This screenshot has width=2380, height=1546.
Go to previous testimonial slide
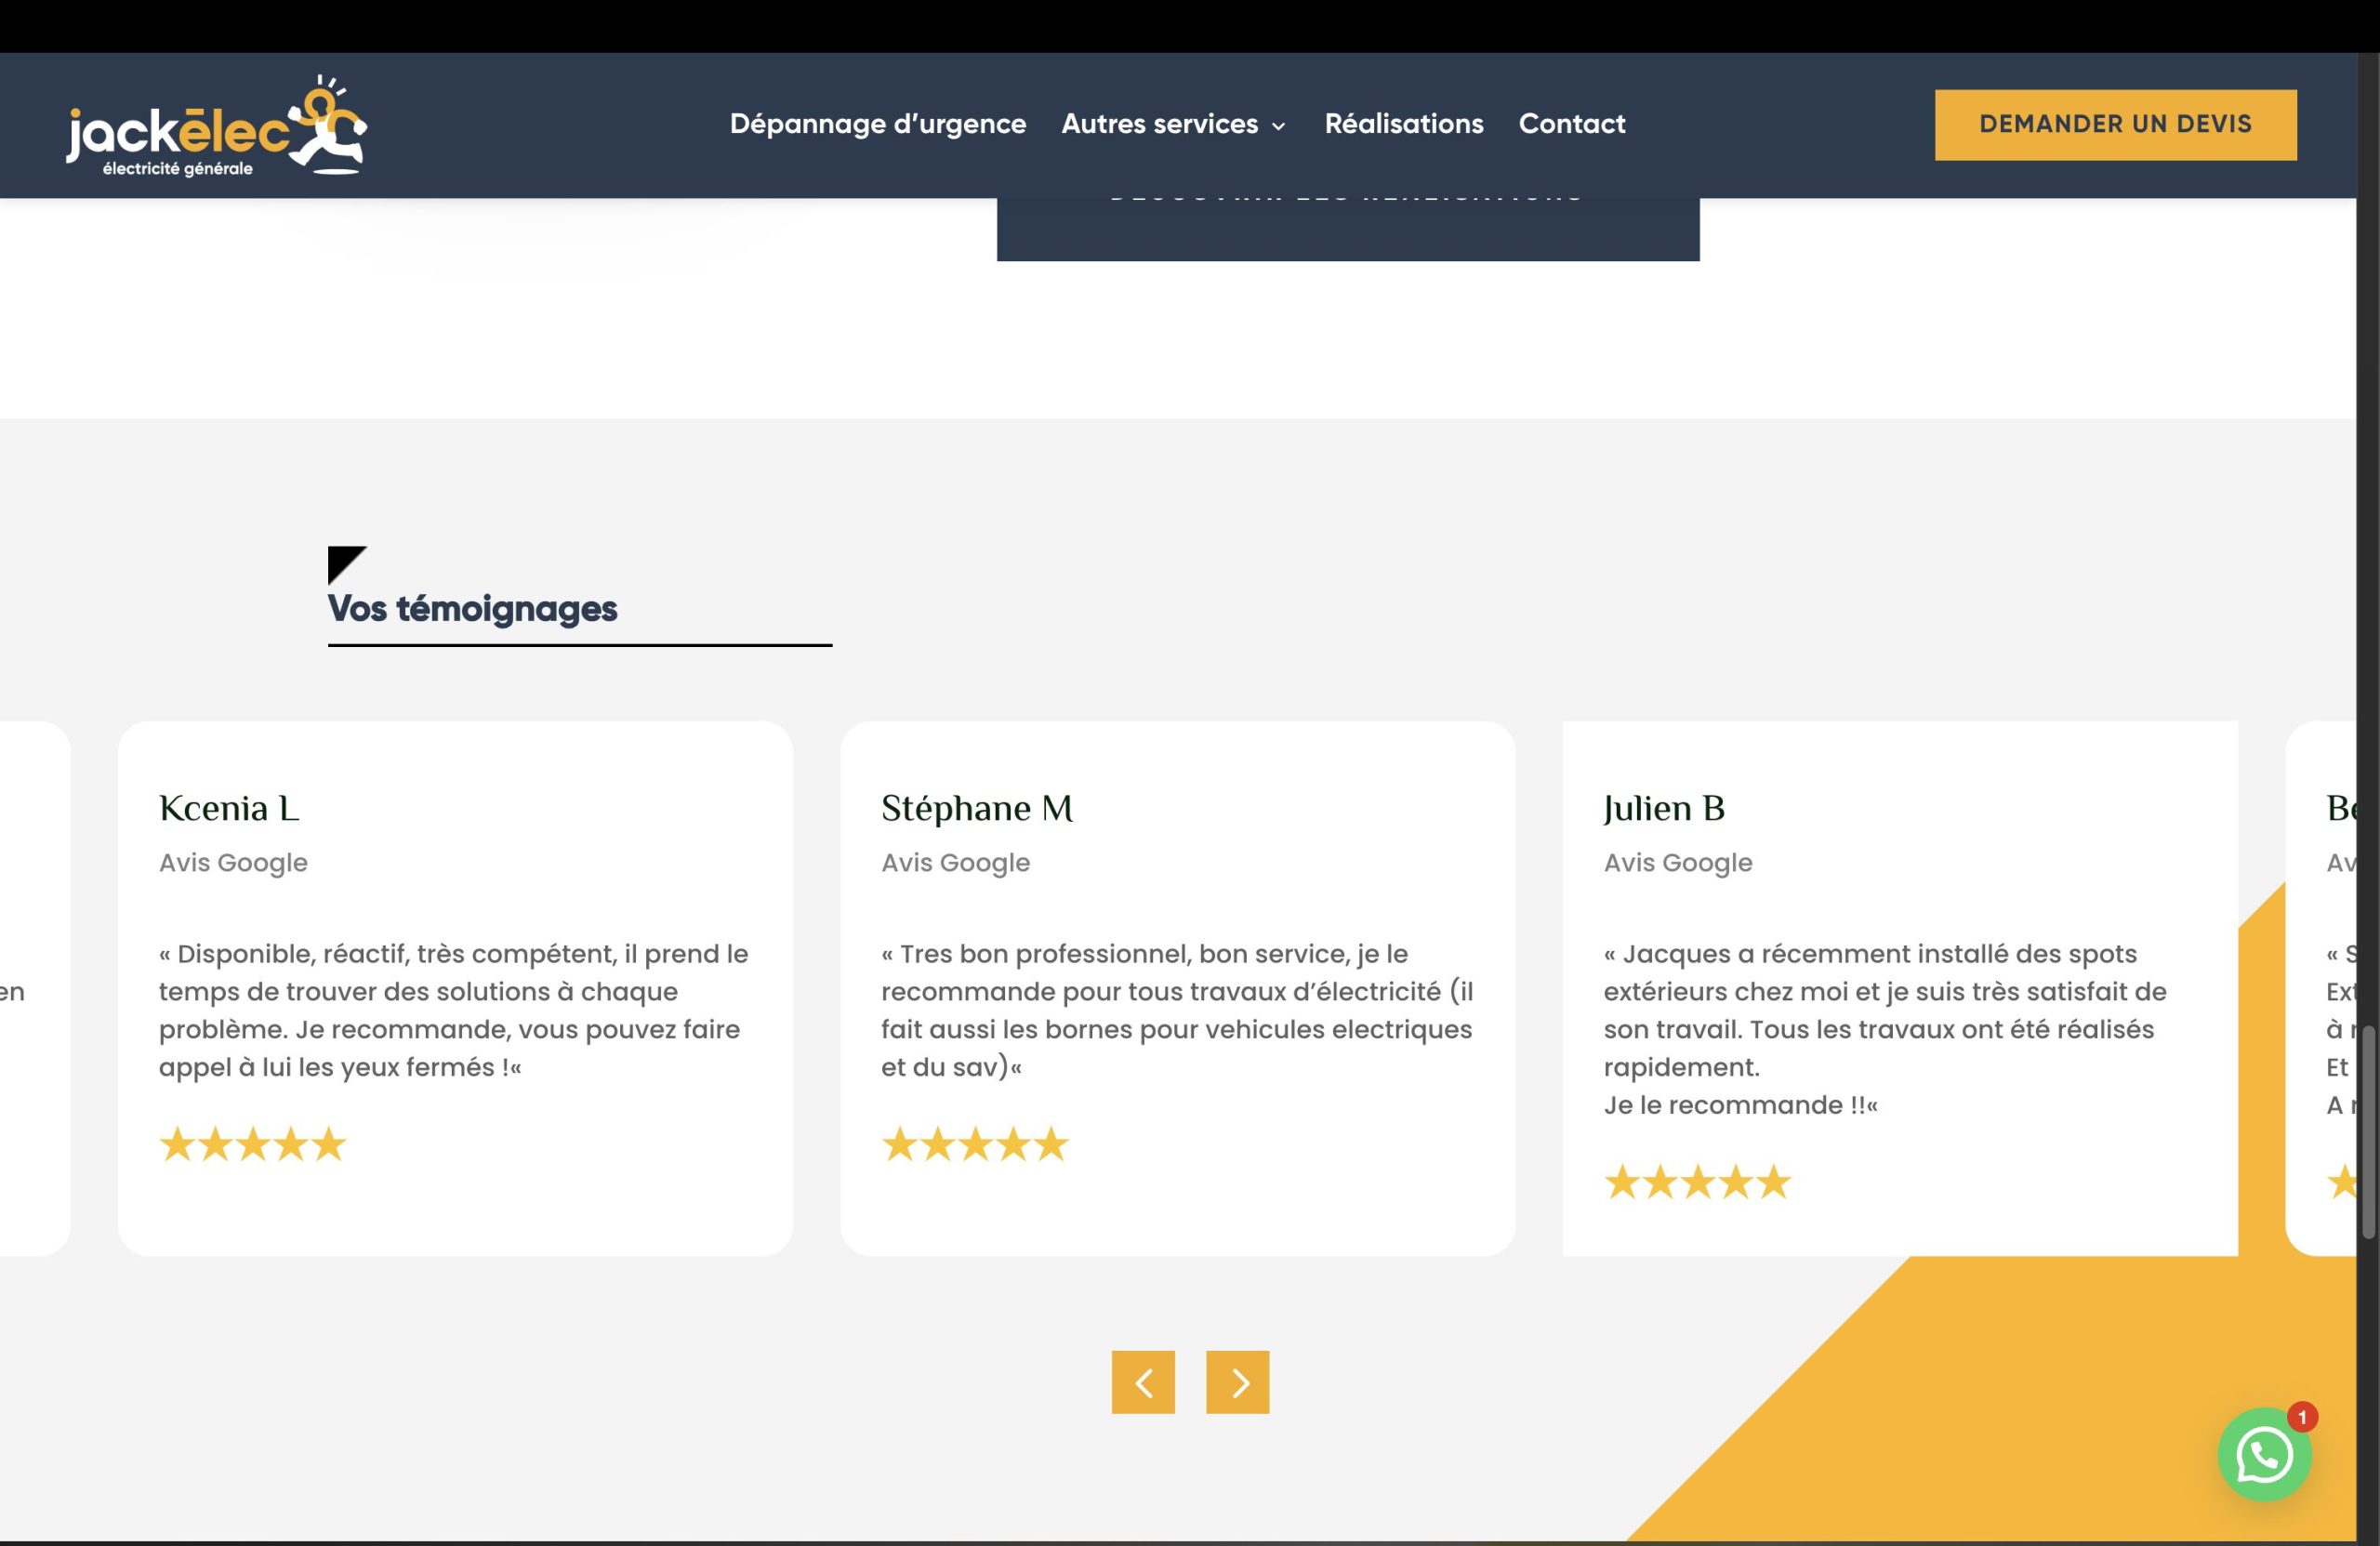click(1143, 1382)
